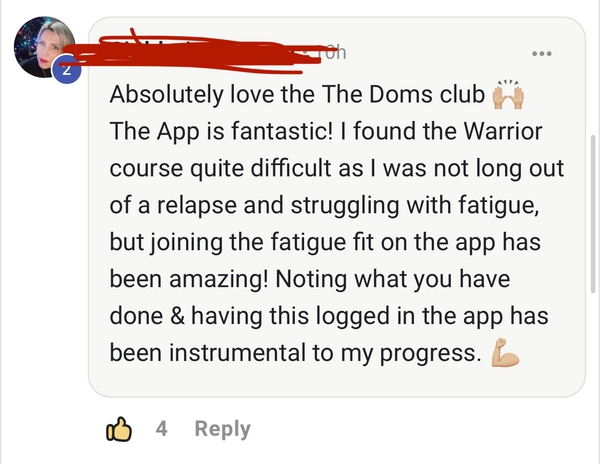Open the three-dot comment options menu
The image size is (600, 464).
(542, 54)
